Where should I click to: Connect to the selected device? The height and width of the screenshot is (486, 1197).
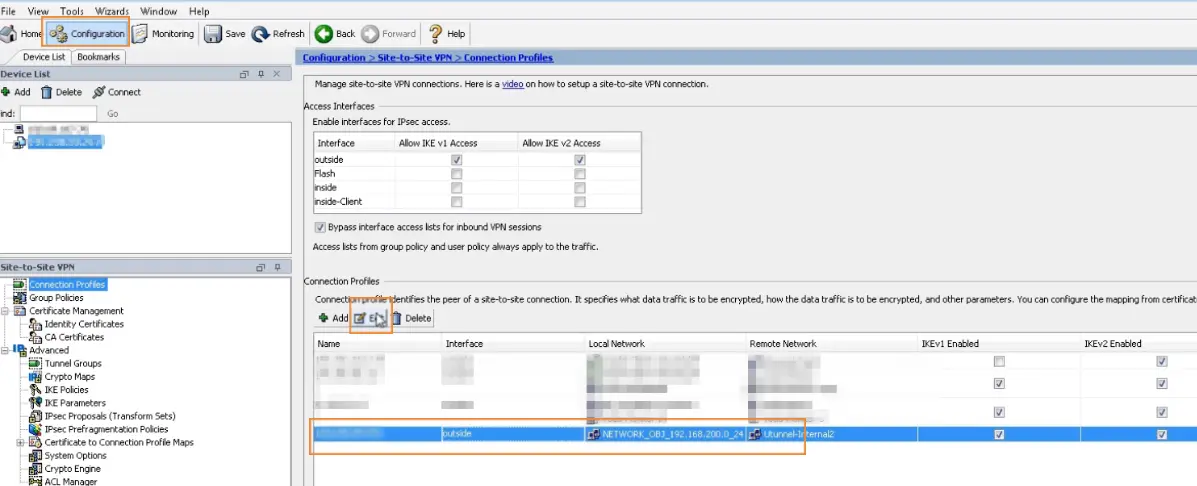click(x=117, y=92)
